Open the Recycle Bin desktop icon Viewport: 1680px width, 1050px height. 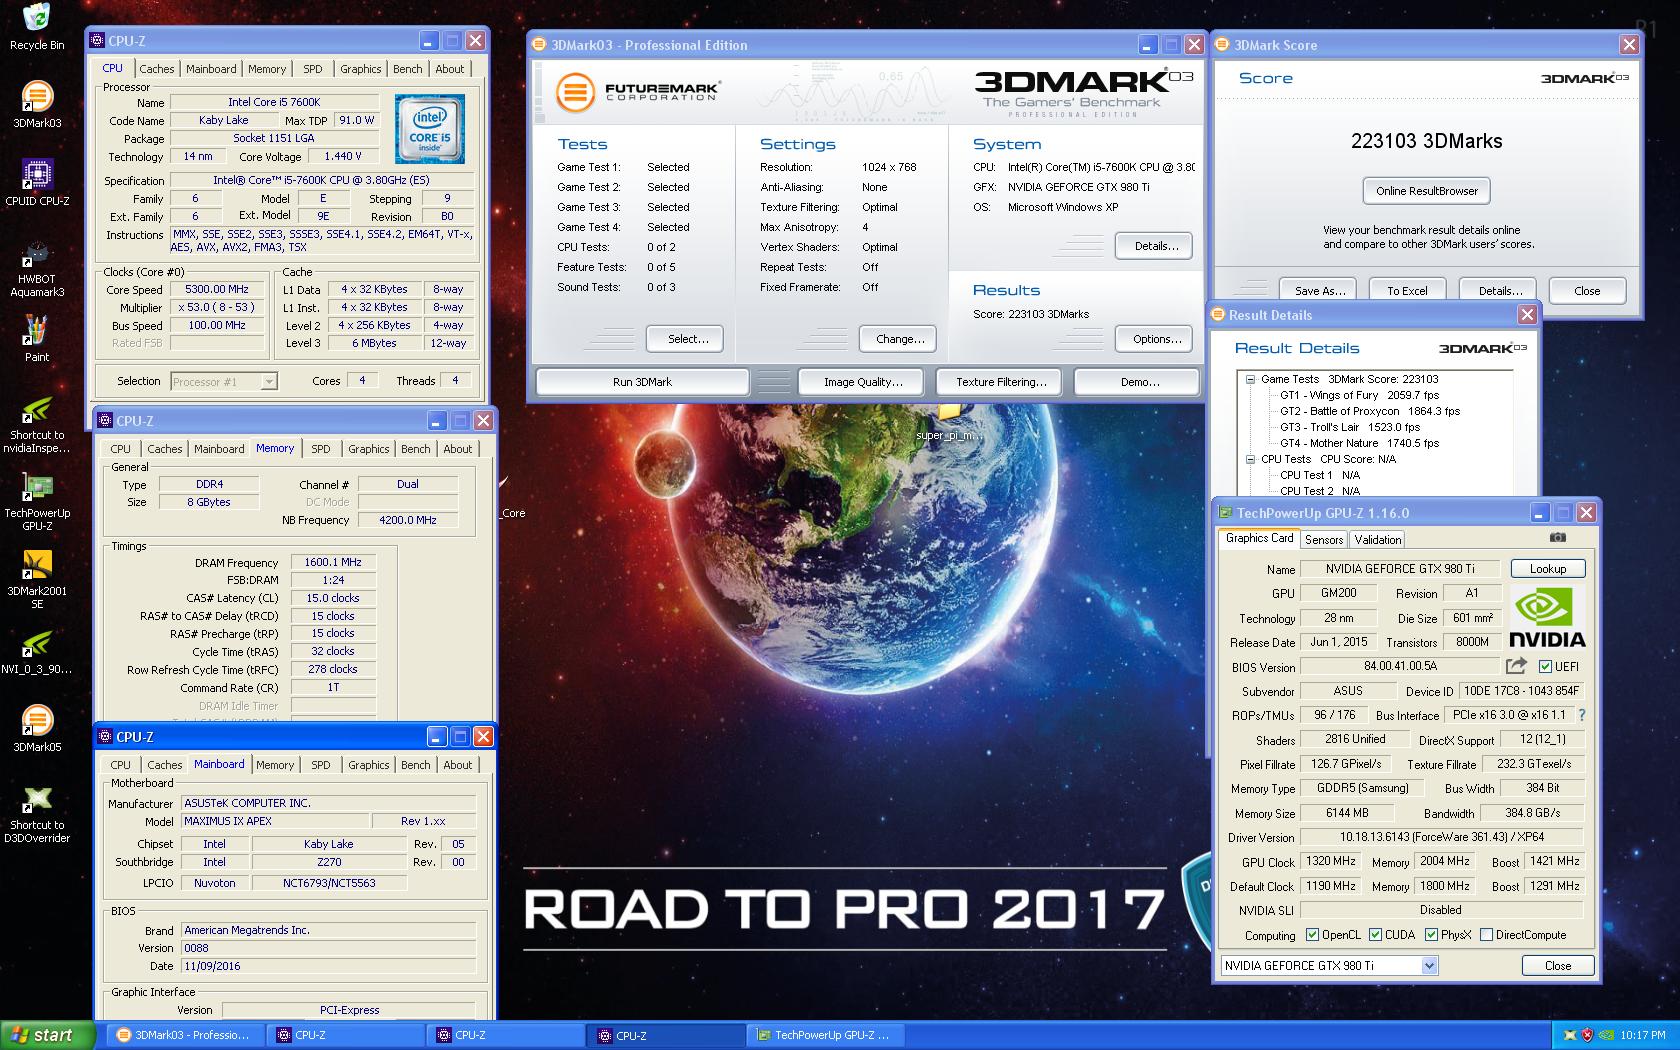click(37, 27)
